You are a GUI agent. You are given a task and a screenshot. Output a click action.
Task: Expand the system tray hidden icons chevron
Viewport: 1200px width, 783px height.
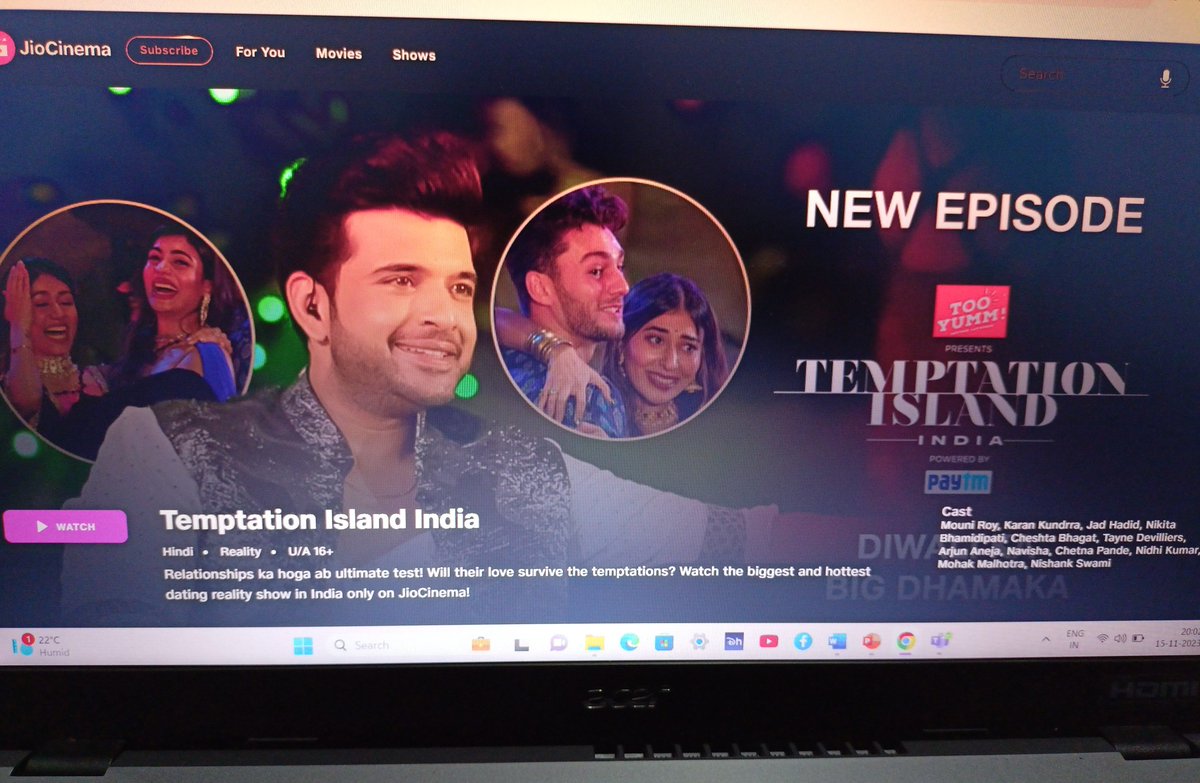pyautogui.click(x=1046, y=638)
